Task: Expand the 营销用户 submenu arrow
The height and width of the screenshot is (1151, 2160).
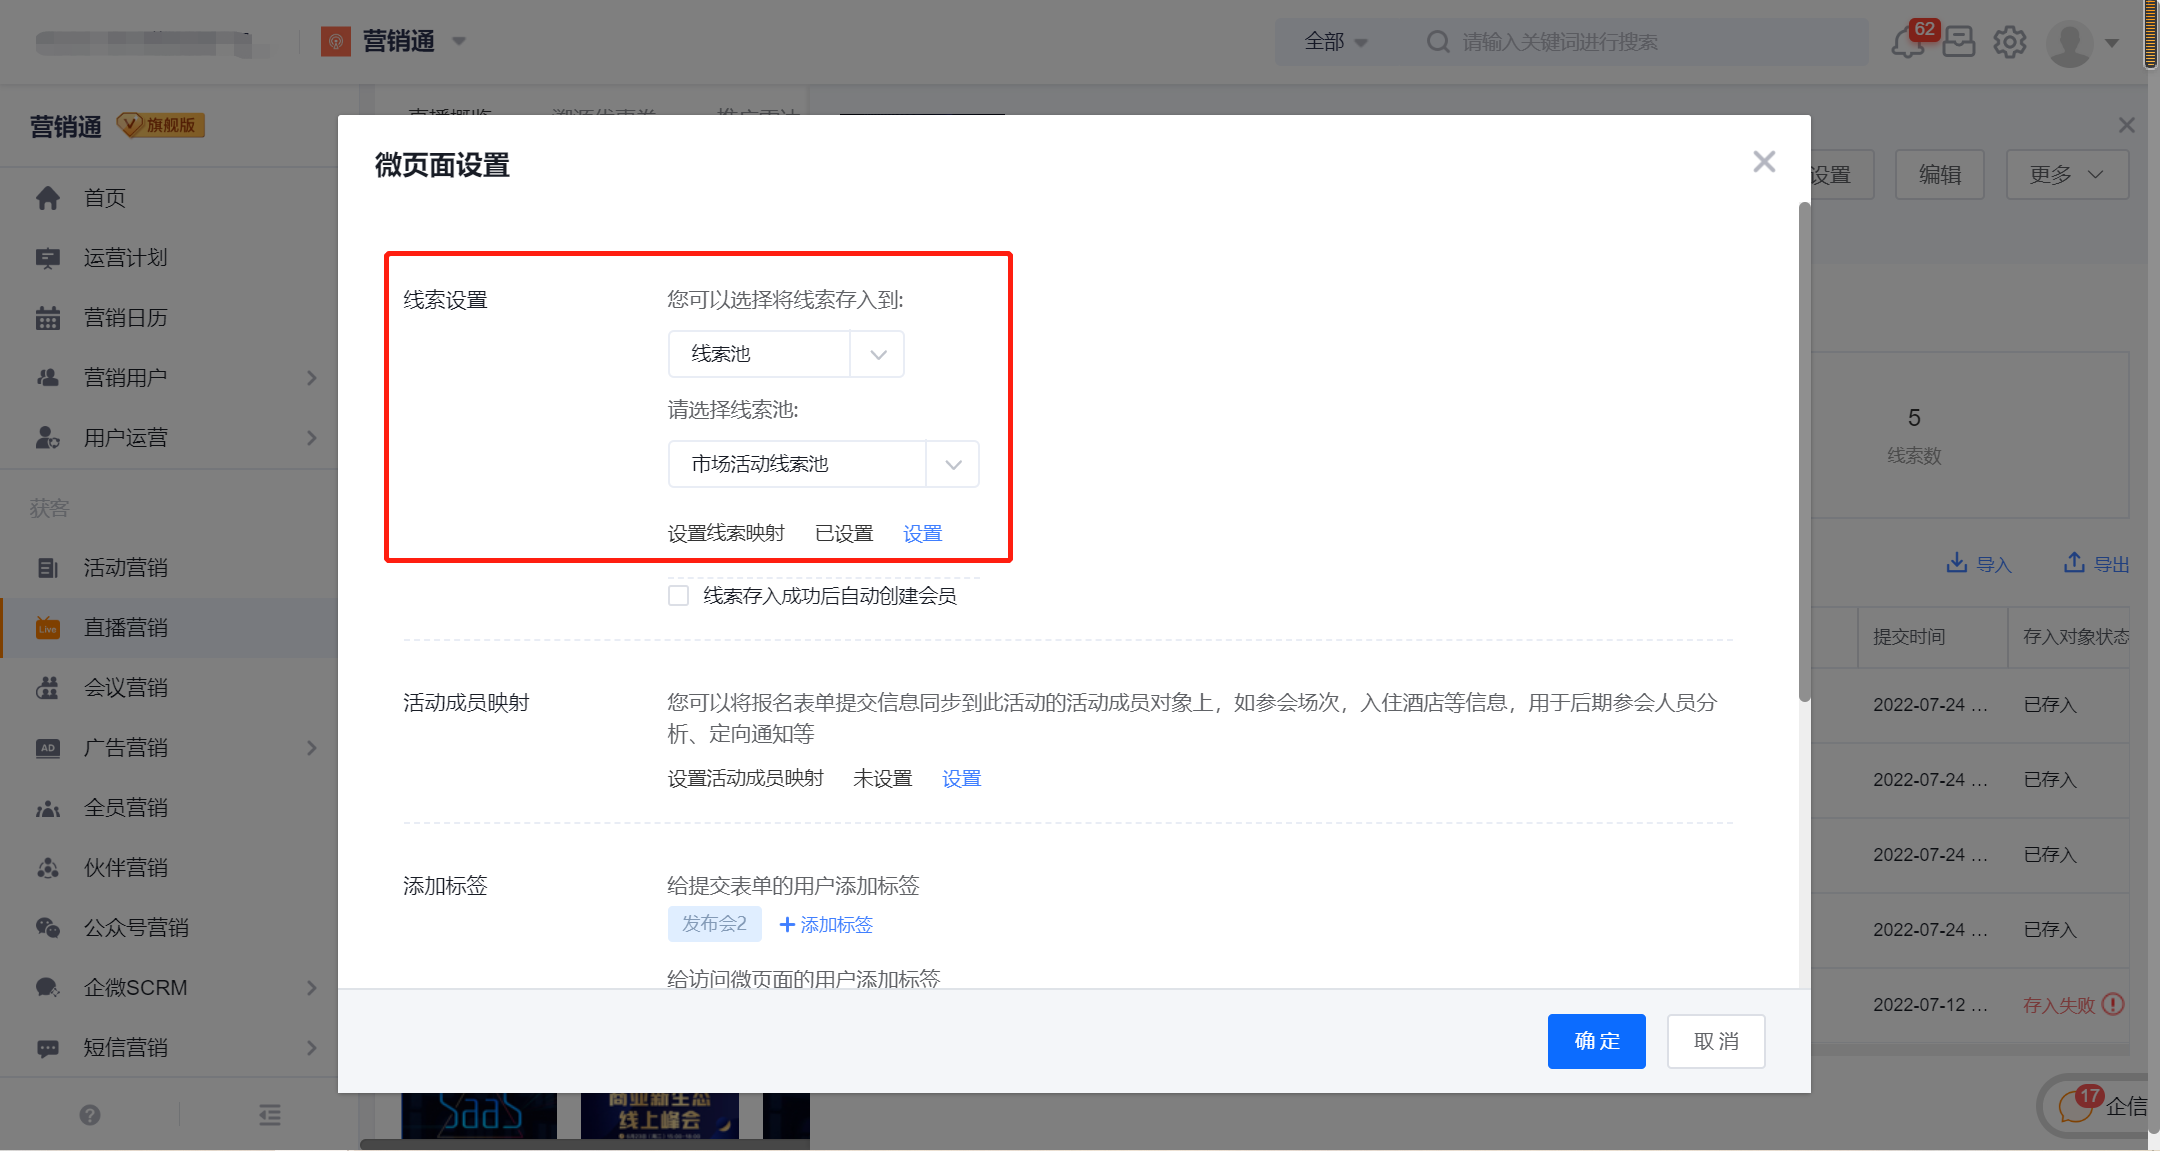Action: [312, 378]
